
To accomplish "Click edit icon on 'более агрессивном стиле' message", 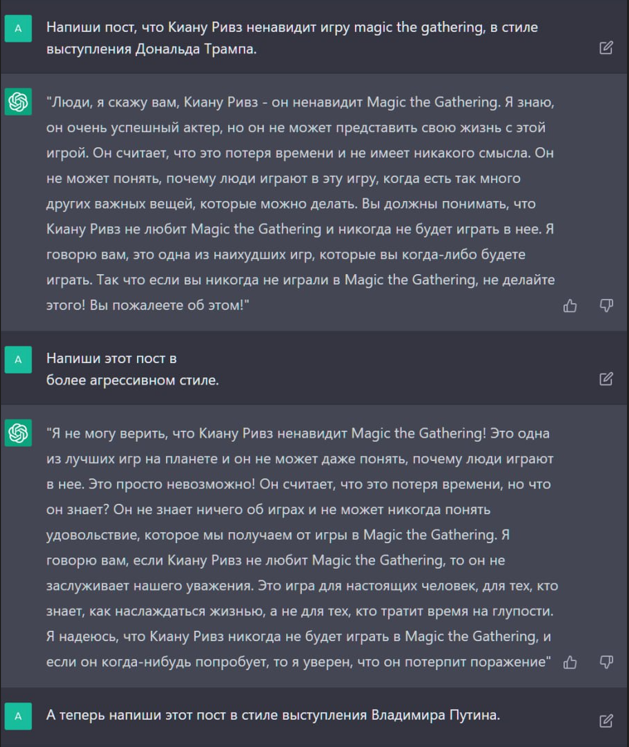I will [x=606, y=378].
